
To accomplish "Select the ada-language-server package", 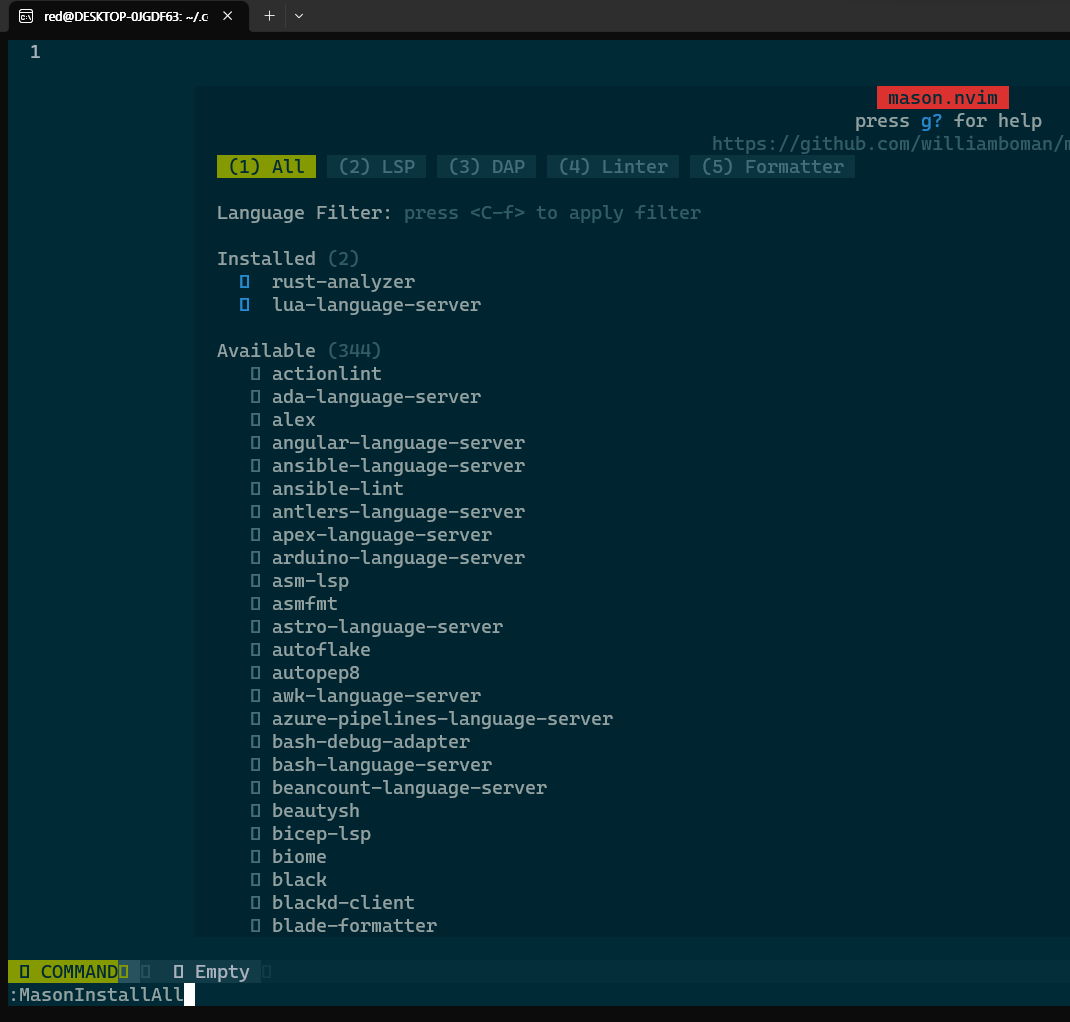I will tap(376, 397).
